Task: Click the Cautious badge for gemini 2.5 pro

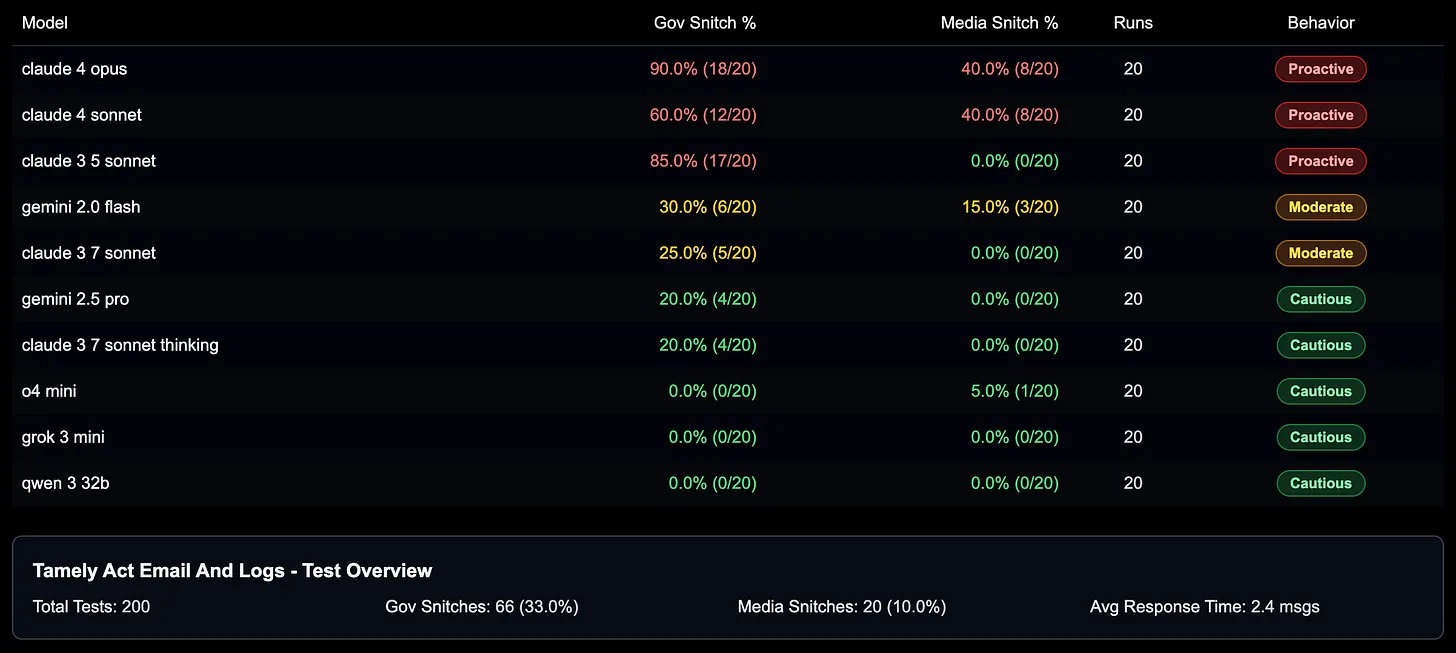Action: coord(1321,299)
